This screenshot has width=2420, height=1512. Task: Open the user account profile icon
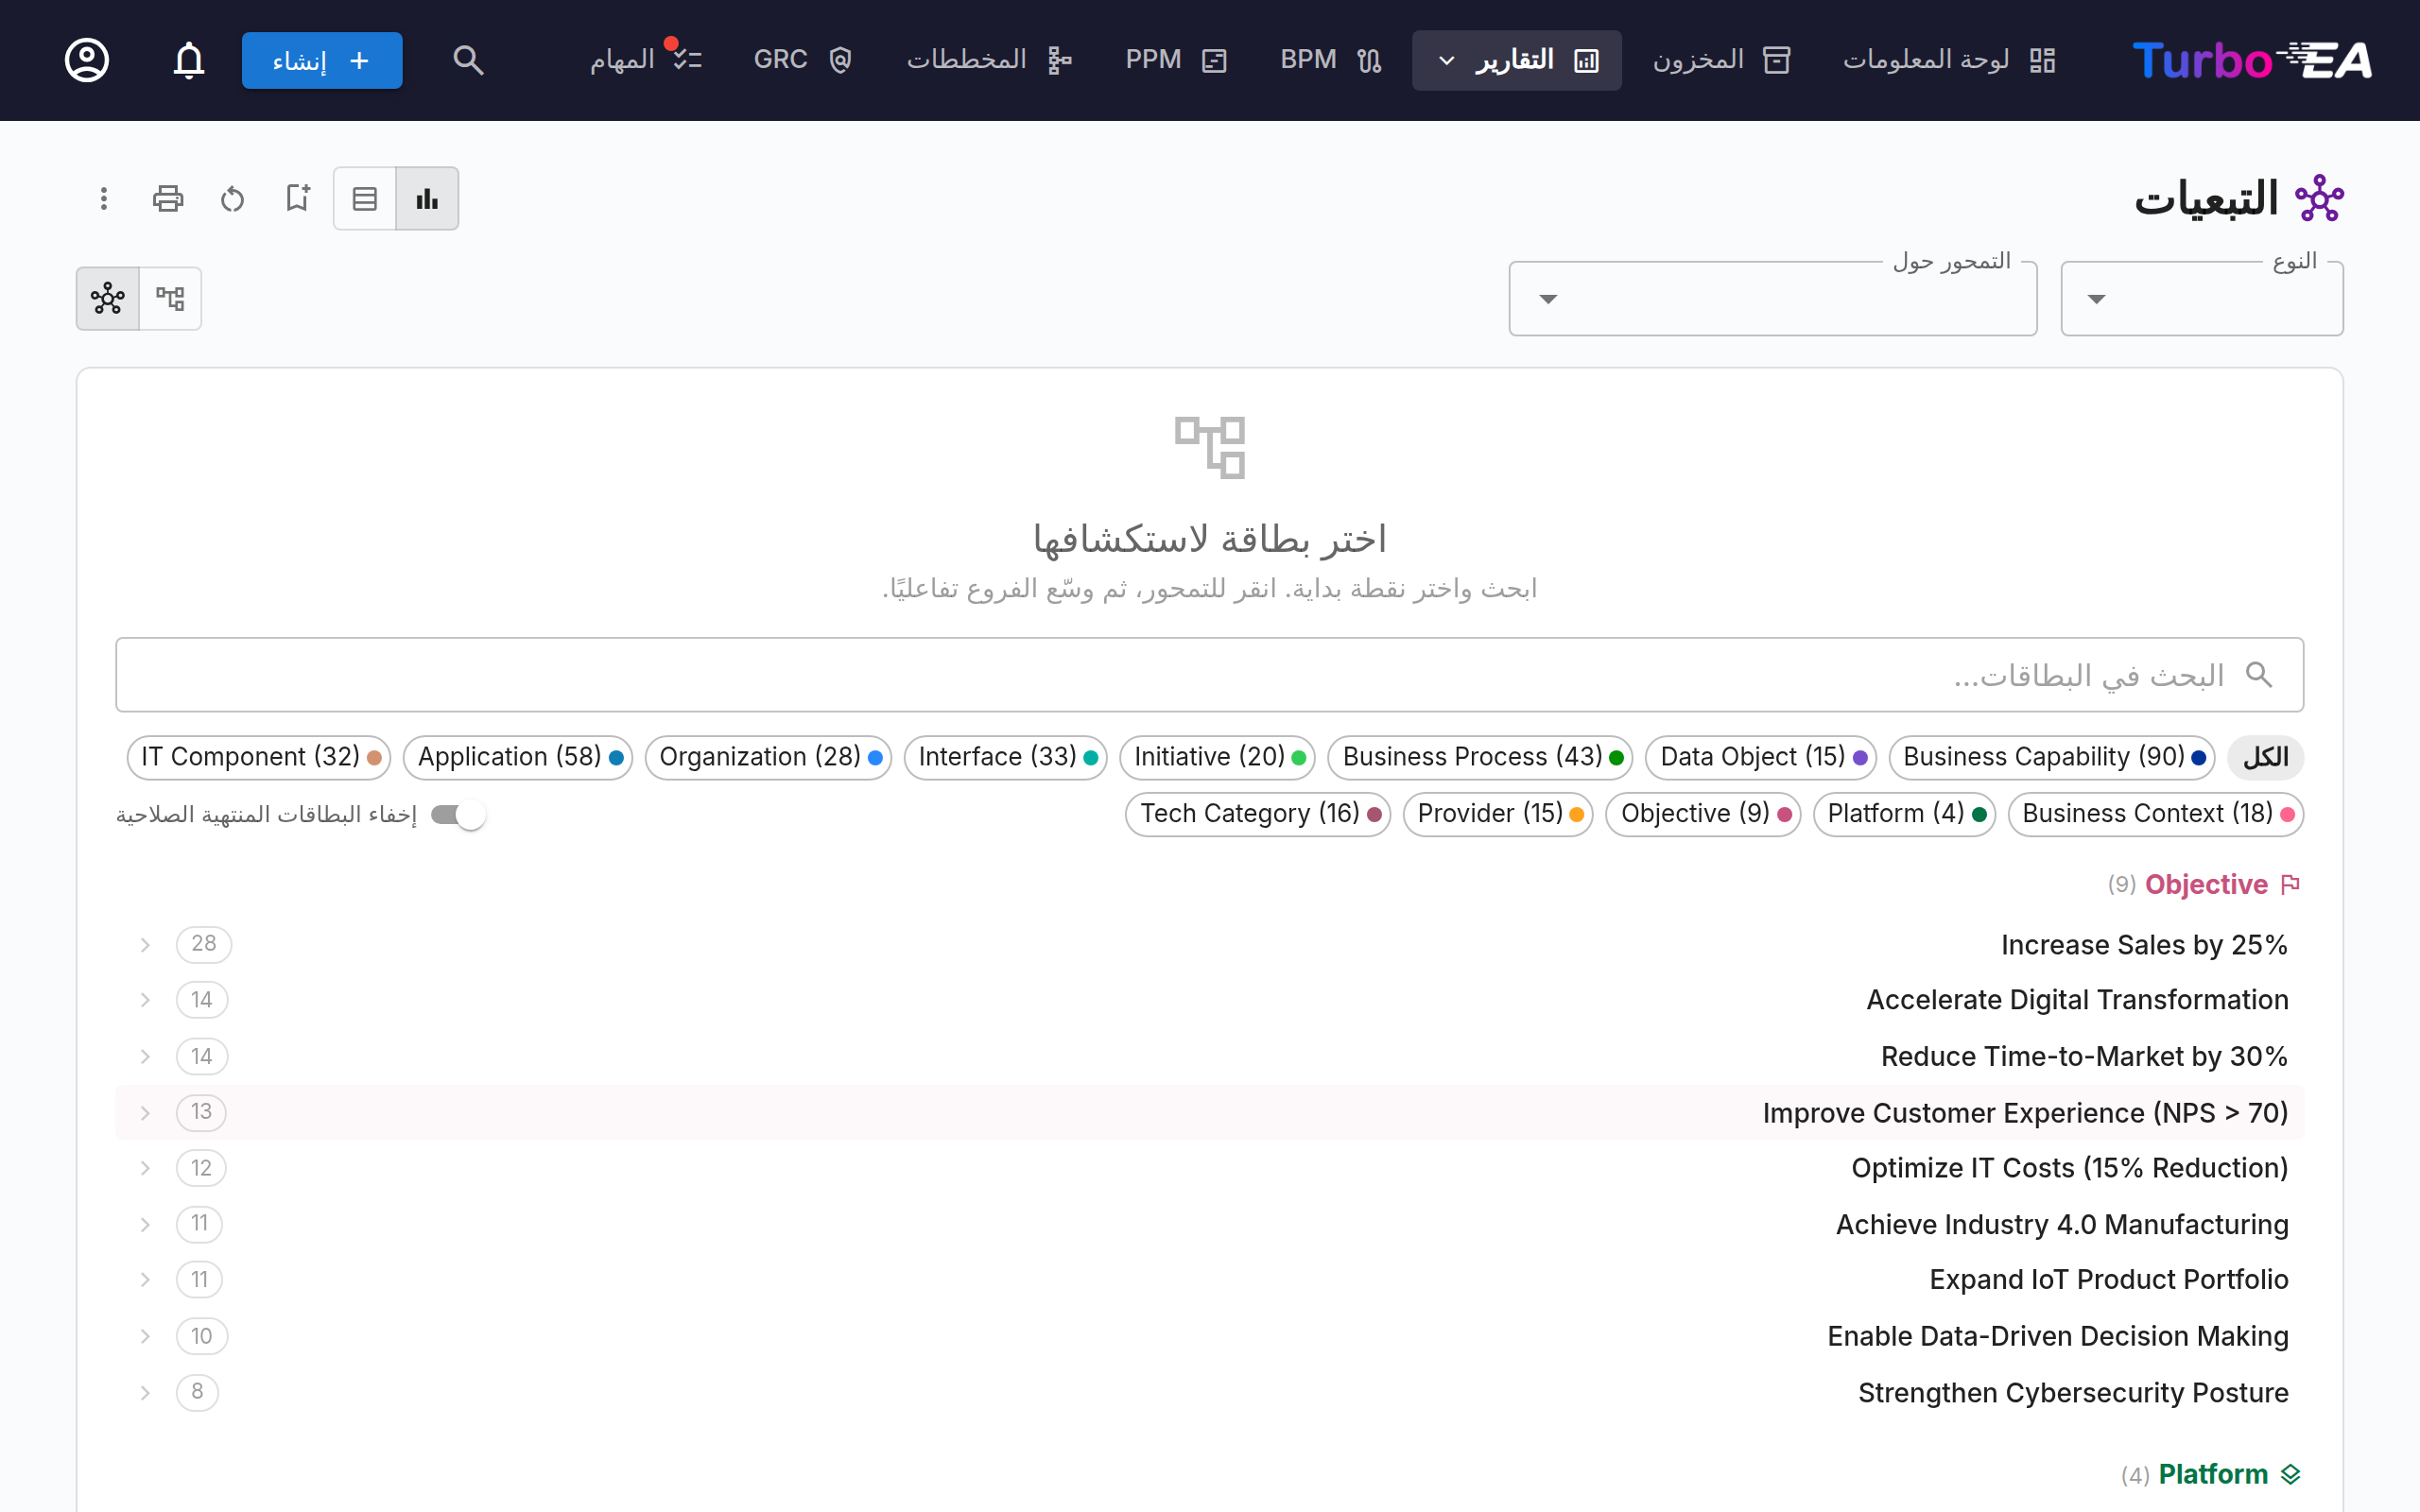click(87, 60)
